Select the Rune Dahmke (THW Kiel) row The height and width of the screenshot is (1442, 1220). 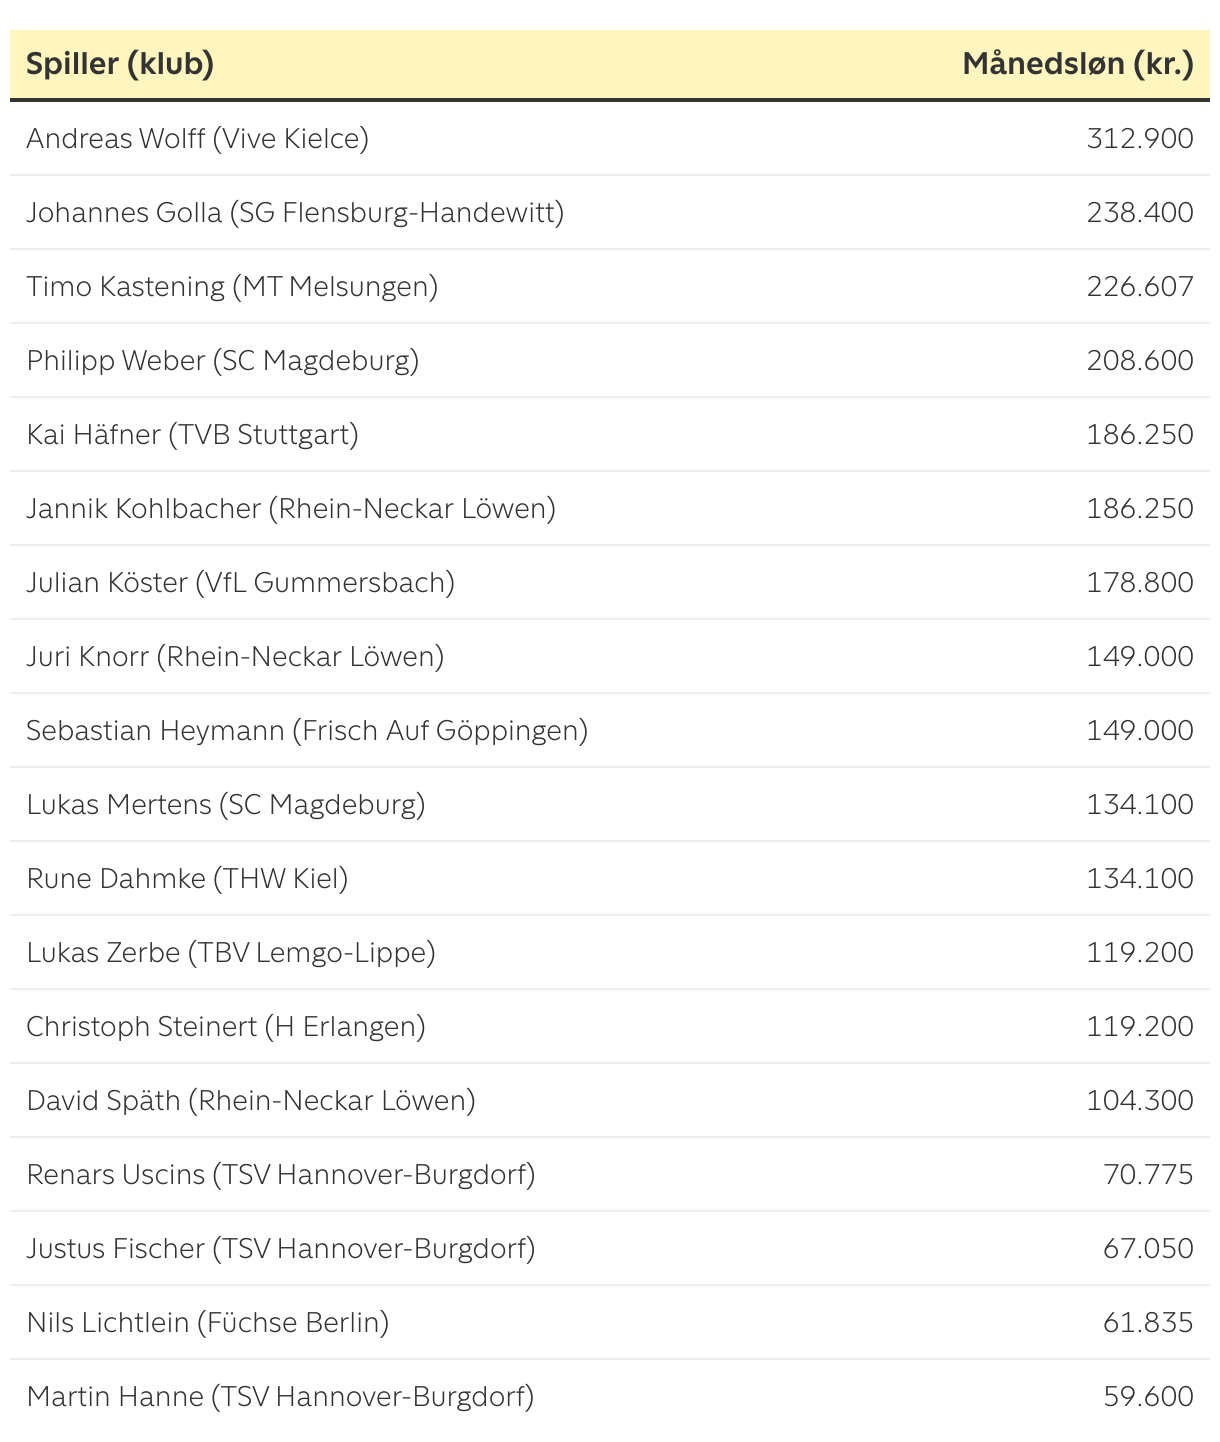coord(187,878)
